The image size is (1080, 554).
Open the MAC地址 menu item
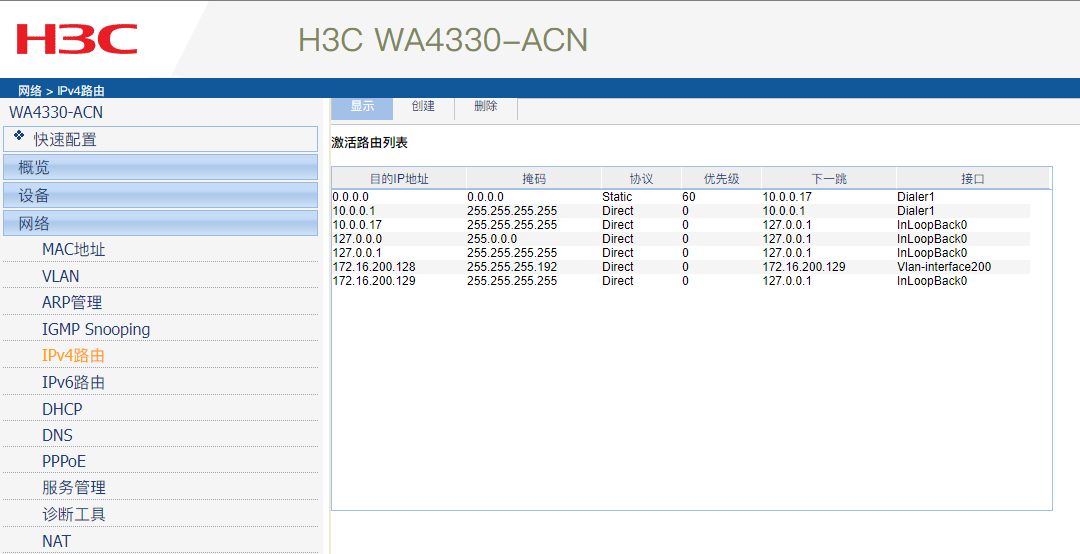(x=74, y=249)
